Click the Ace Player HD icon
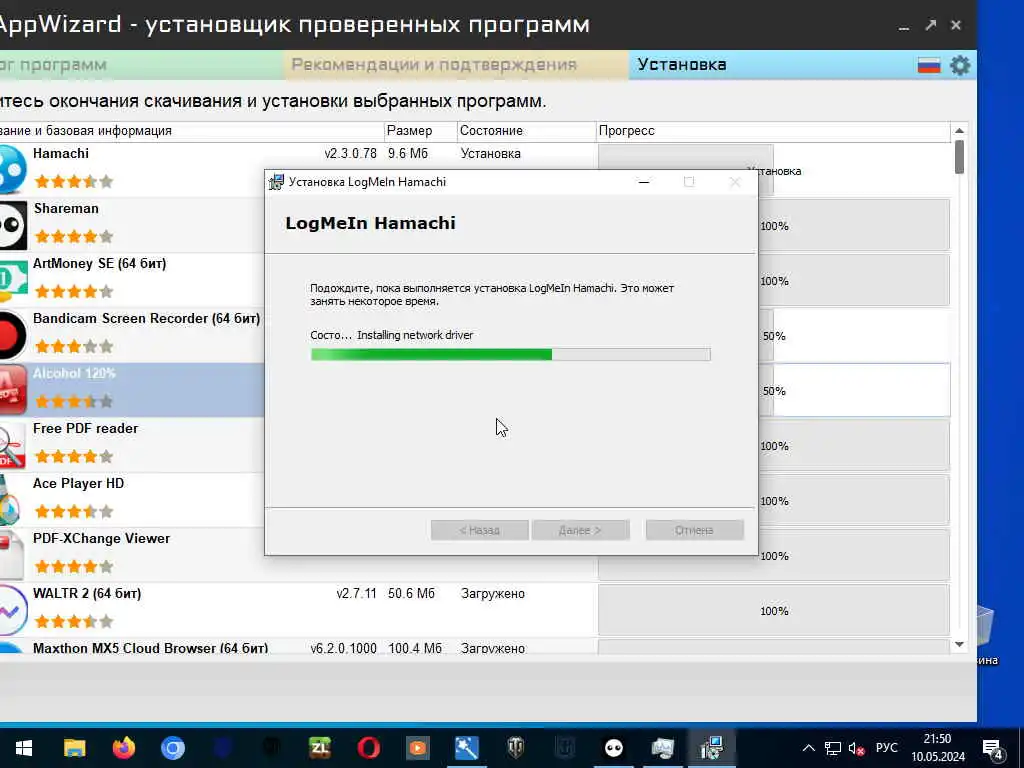The image size is (1024, 768). 10,501
